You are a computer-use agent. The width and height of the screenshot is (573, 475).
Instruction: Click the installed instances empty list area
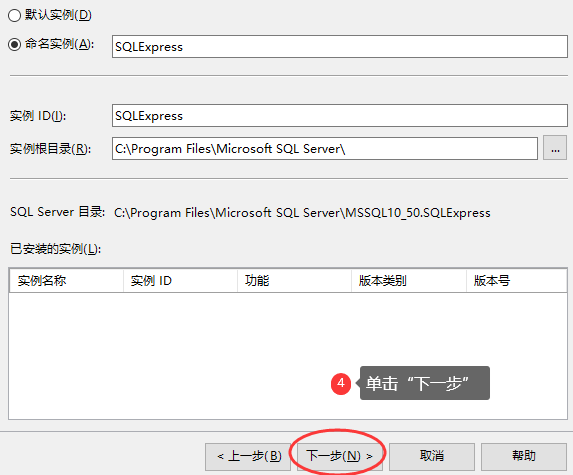(x=288, y=356)
